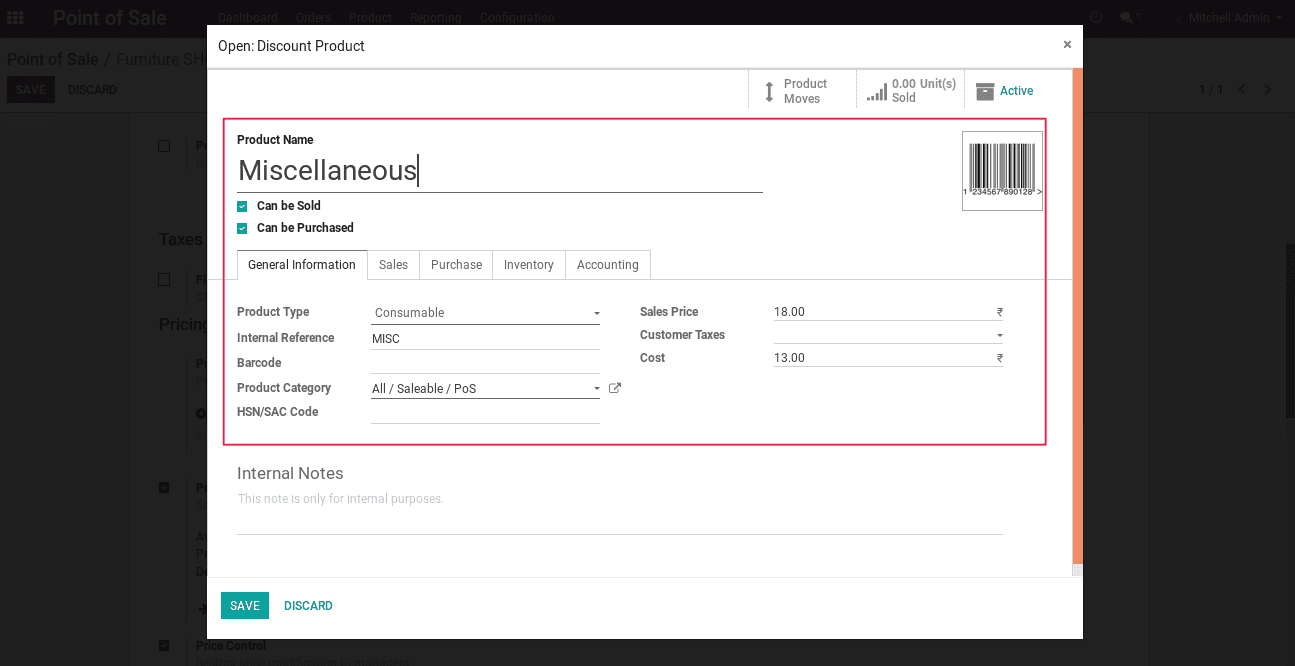The width and height of the screenshot is (1295, 666).
Task: Click the Internal Notes text area
Action: 620,510
